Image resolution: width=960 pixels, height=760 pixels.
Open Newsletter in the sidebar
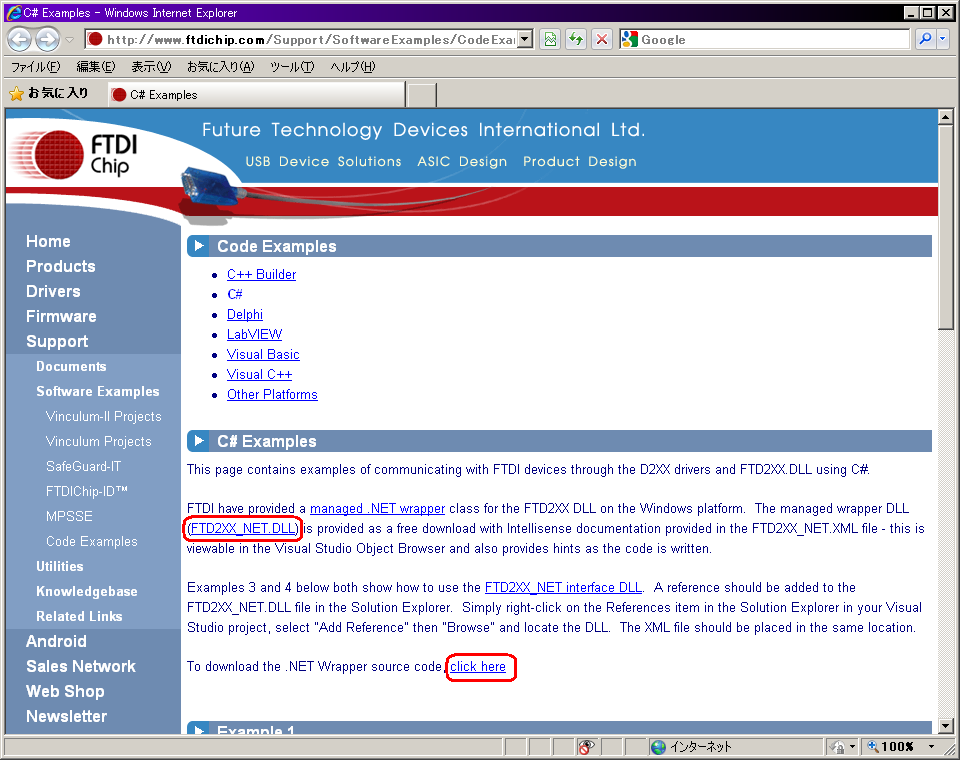click(67, 717)
